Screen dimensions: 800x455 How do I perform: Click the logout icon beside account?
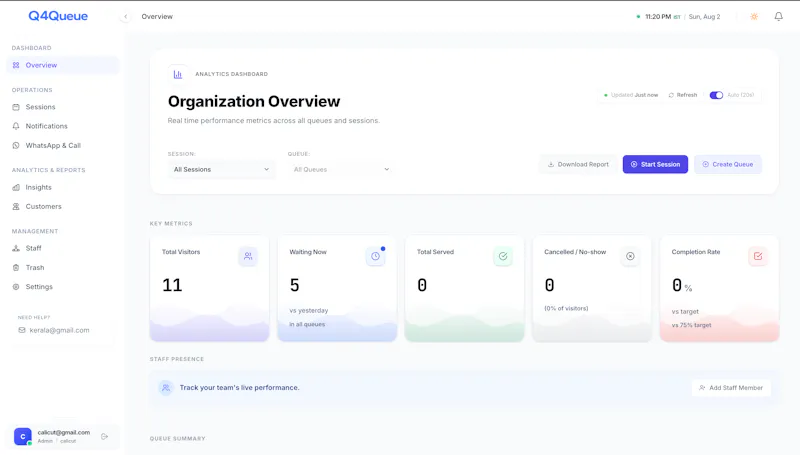(x=105, y=437)
